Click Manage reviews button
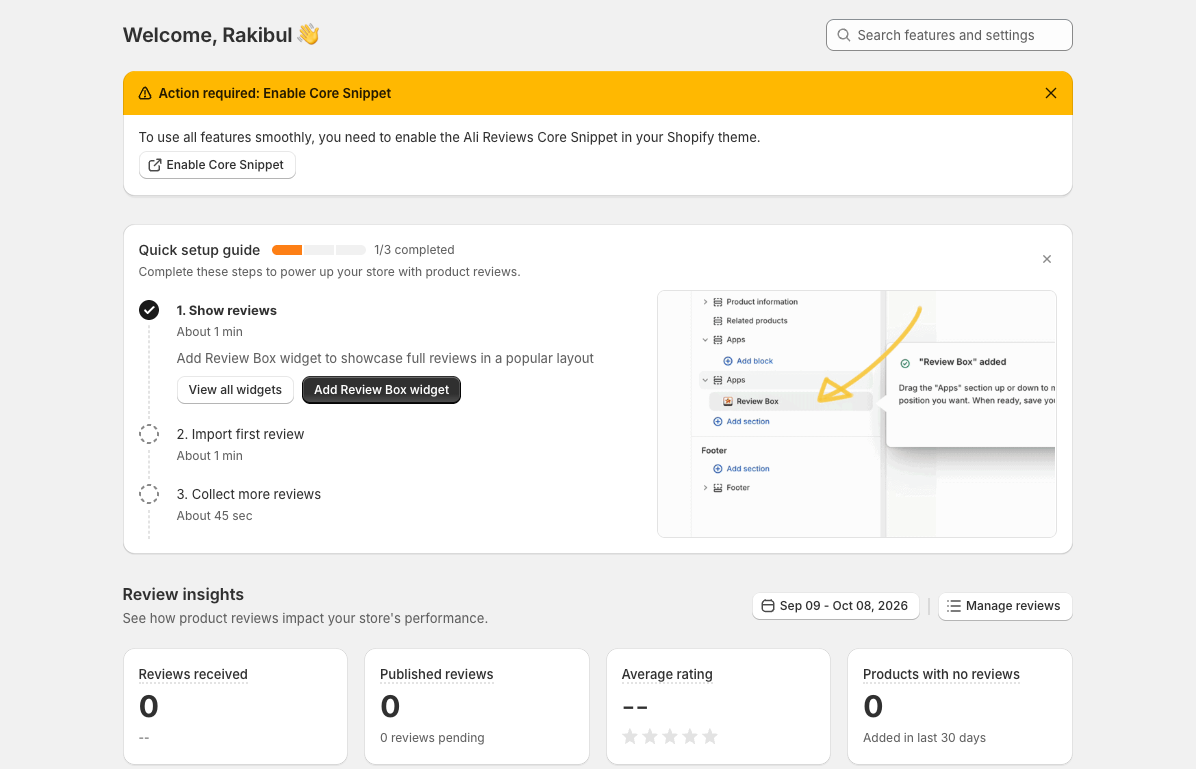 pyautogui.click(x=1005, y=606)
